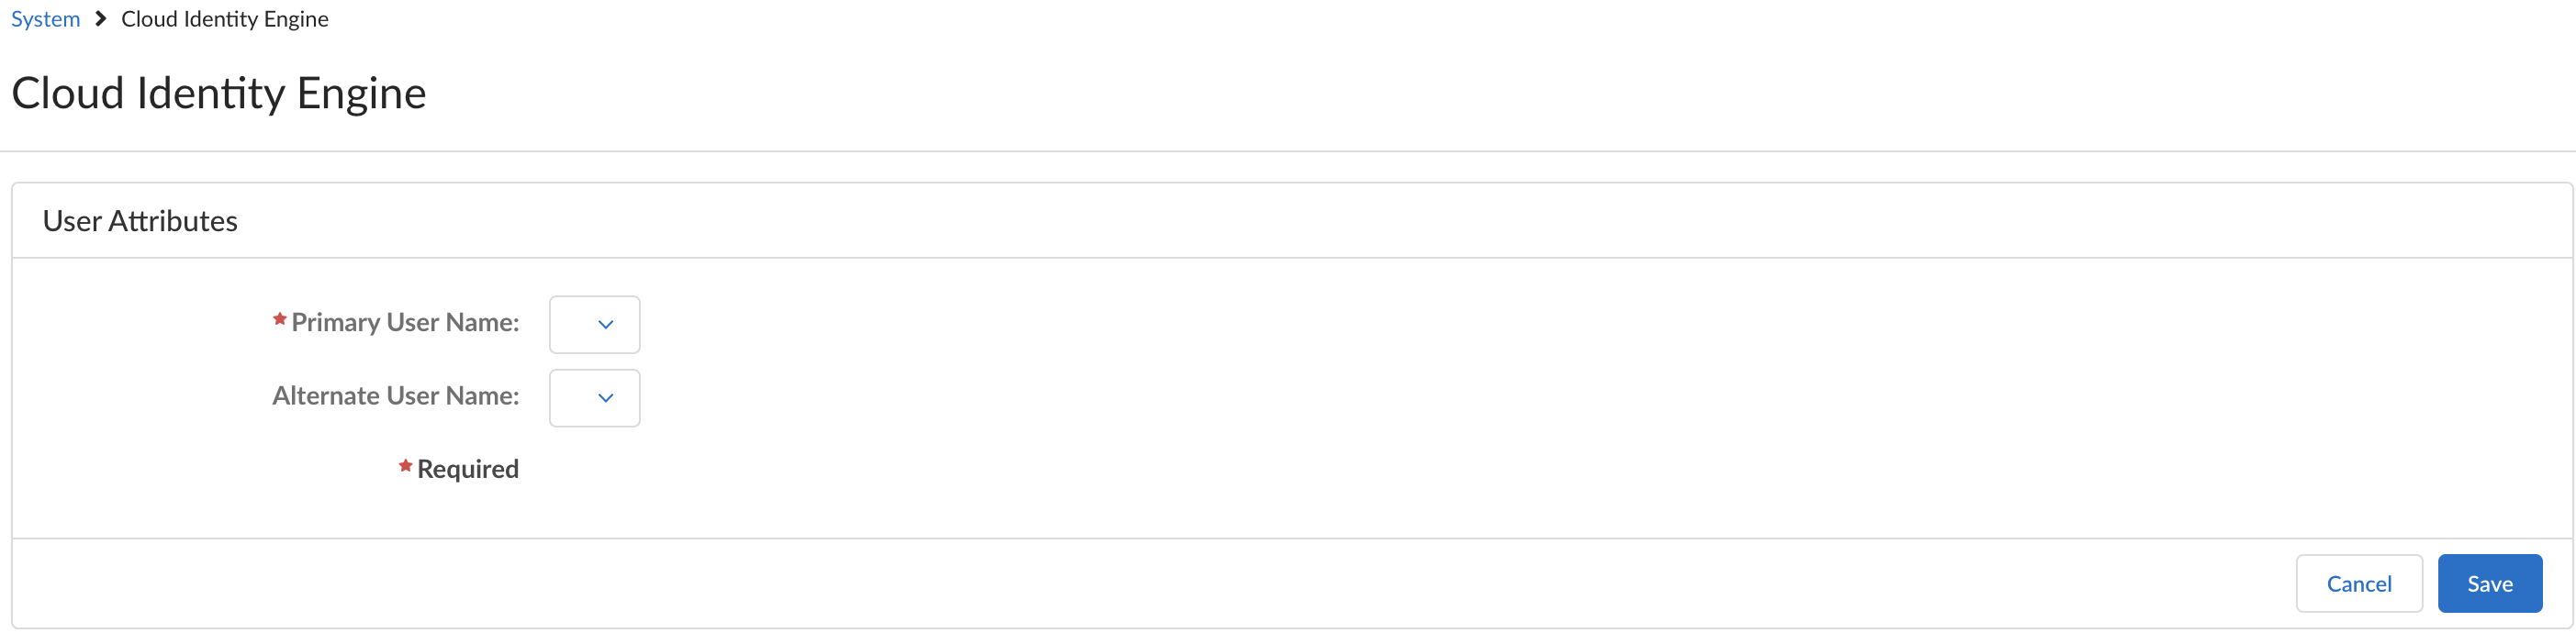
Task: Select the User Attributes section header
Action: pyautogui.click(x=140, y=221)
